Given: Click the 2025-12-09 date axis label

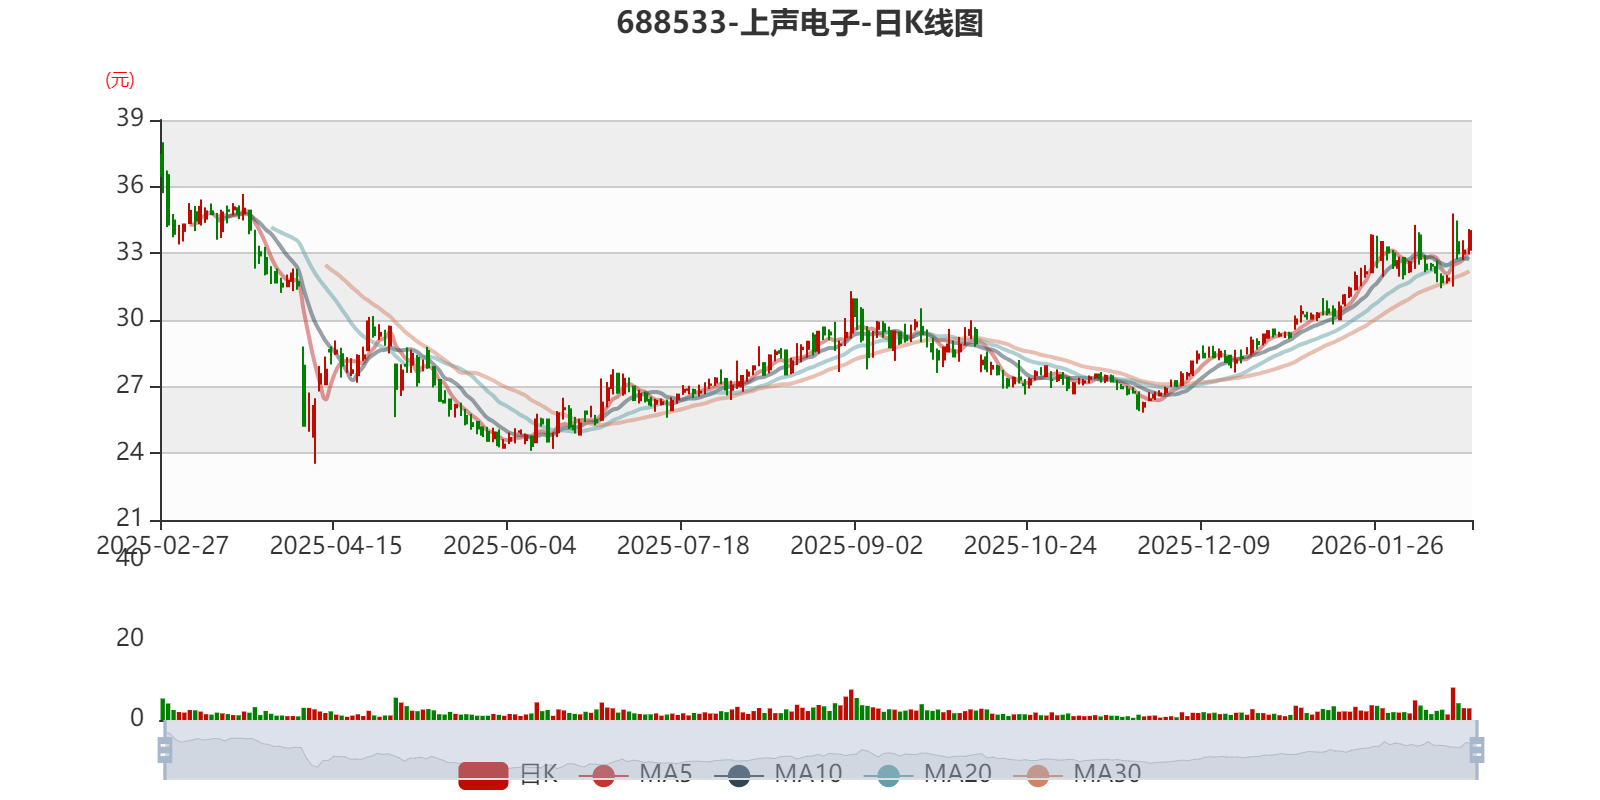Looking at the screenshot, I should pos(1203,545).
